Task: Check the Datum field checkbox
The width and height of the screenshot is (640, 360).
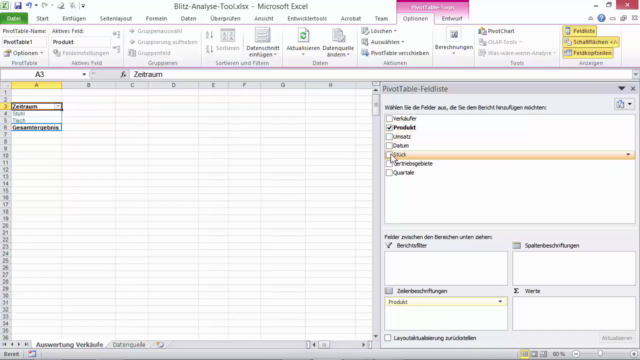Action: (389, 145)
